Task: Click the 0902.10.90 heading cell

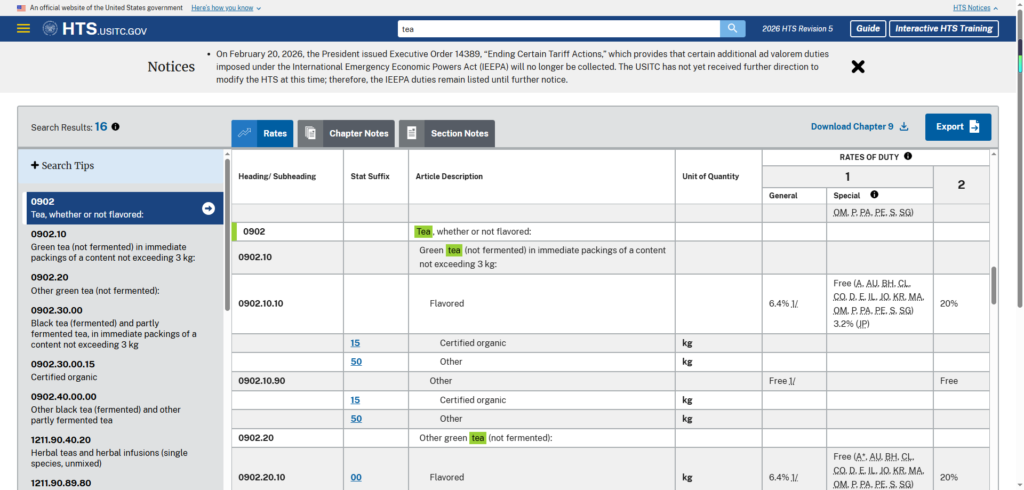Action: coord(288,381)
